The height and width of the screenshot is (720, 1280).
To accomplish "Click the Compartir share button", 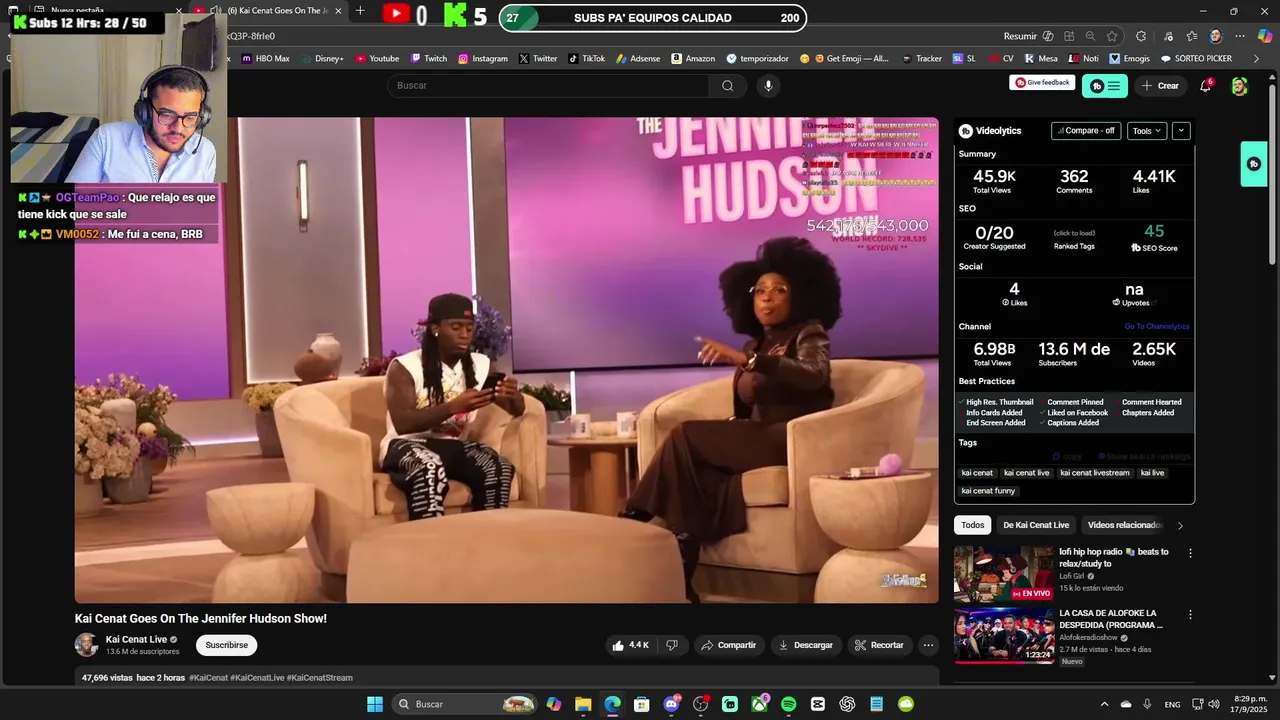I will coord(728,645).
